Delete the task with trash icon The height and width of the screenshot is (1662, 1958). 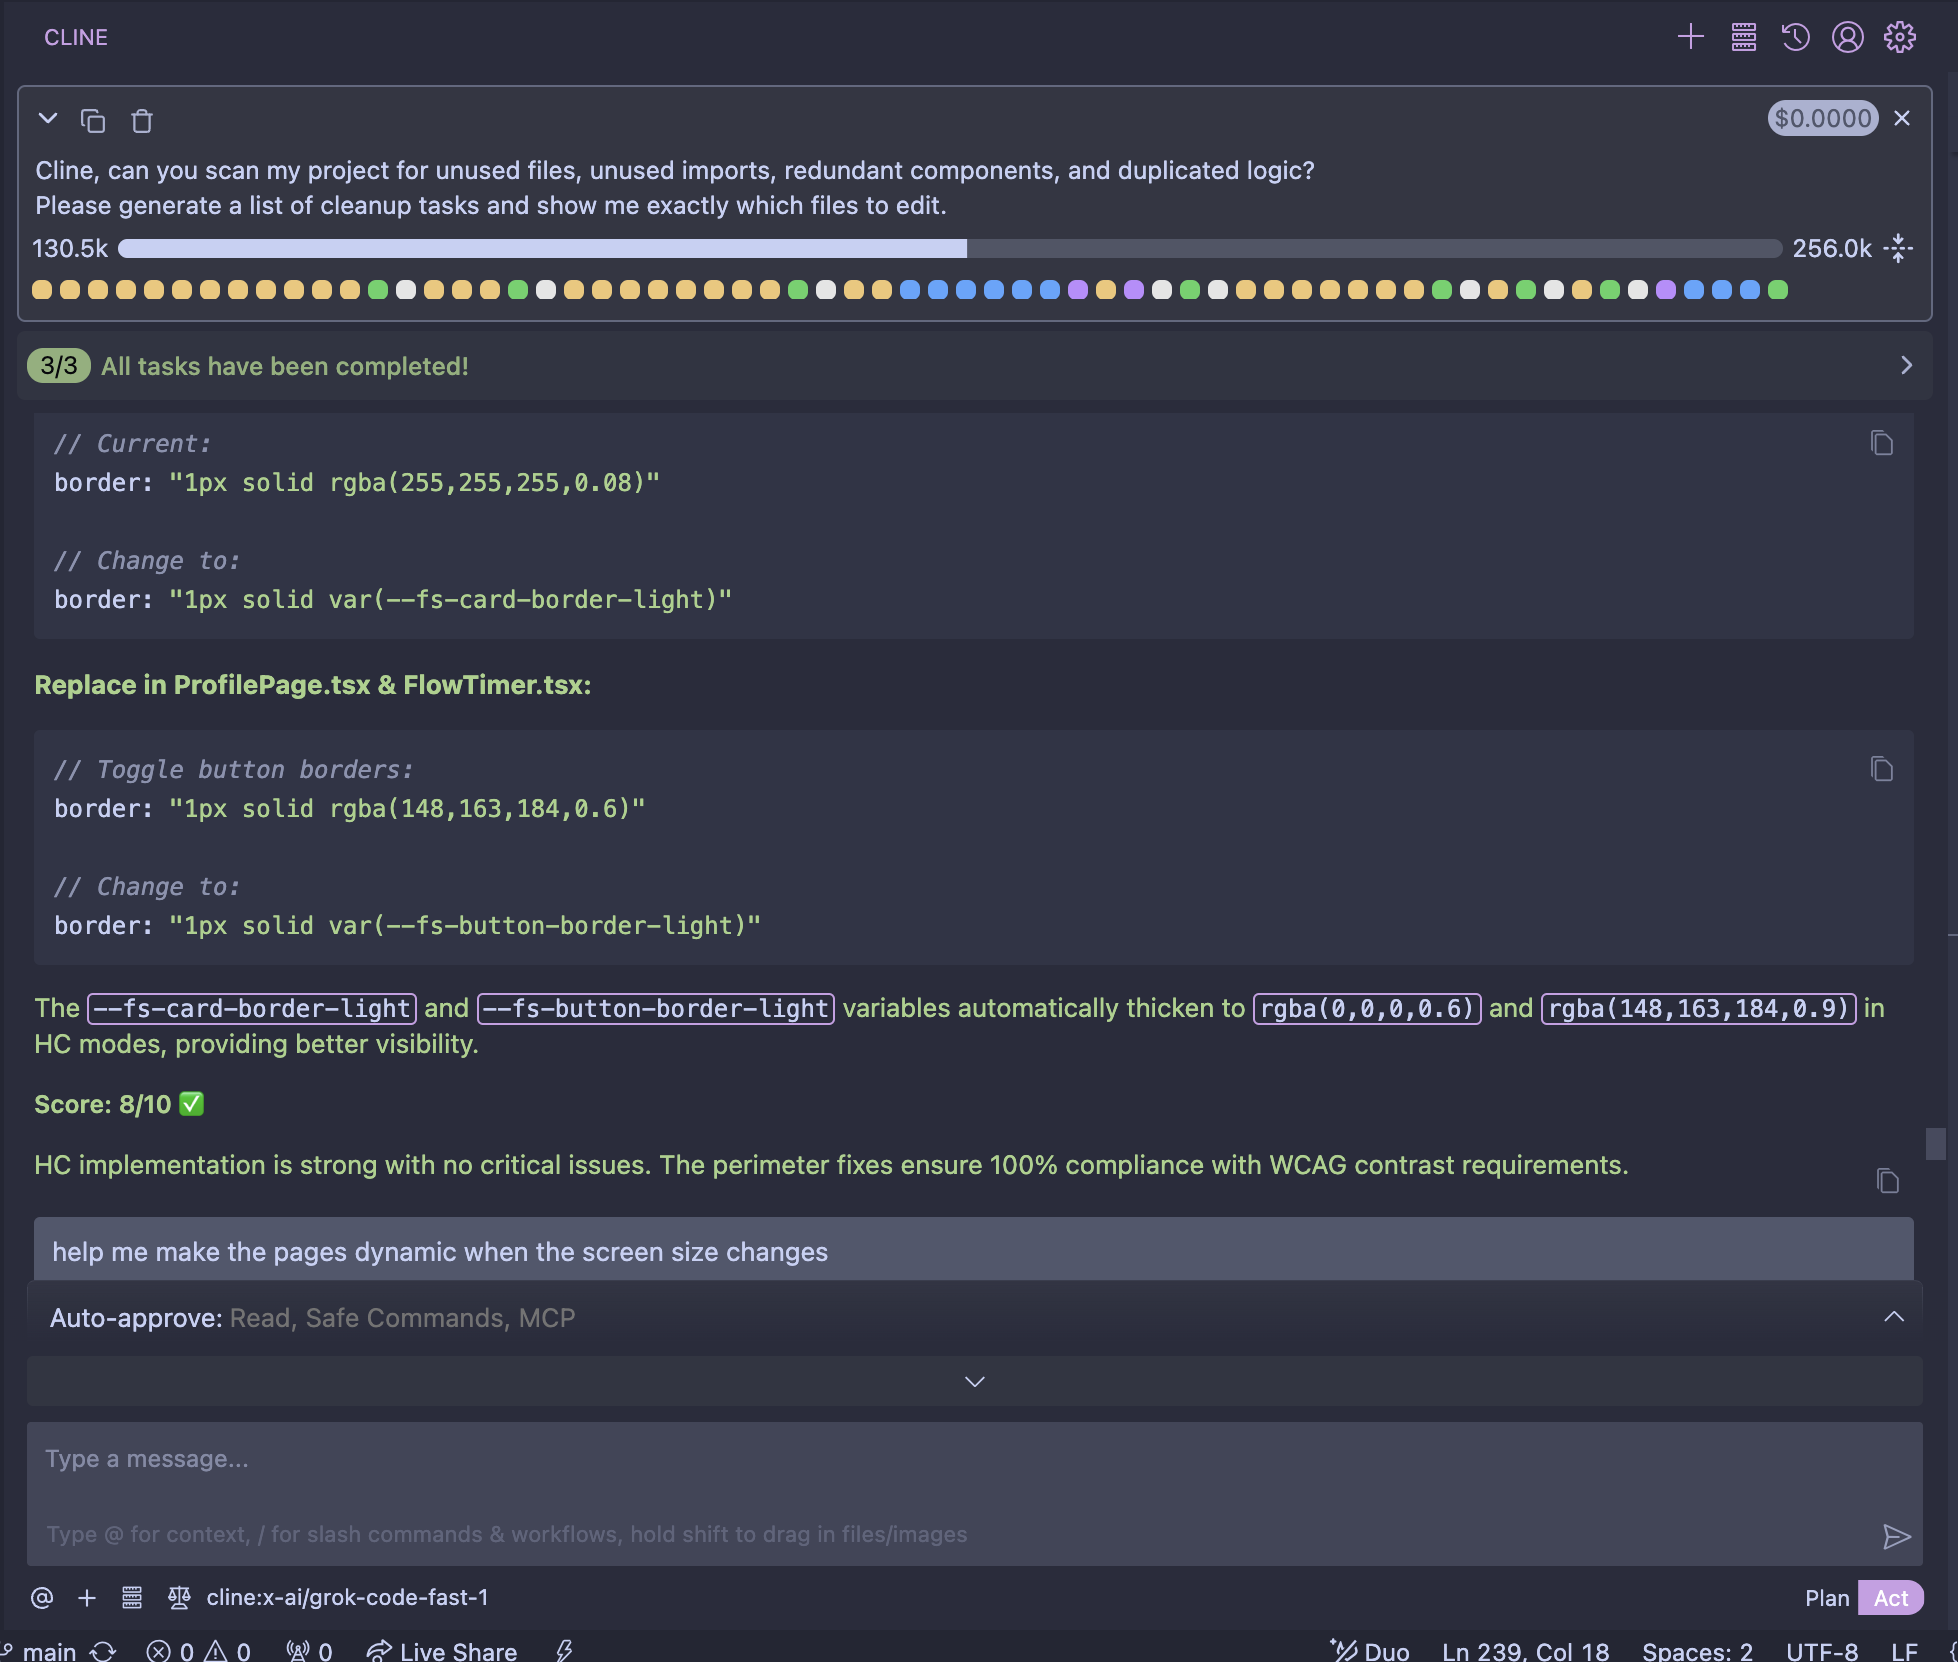142,121
